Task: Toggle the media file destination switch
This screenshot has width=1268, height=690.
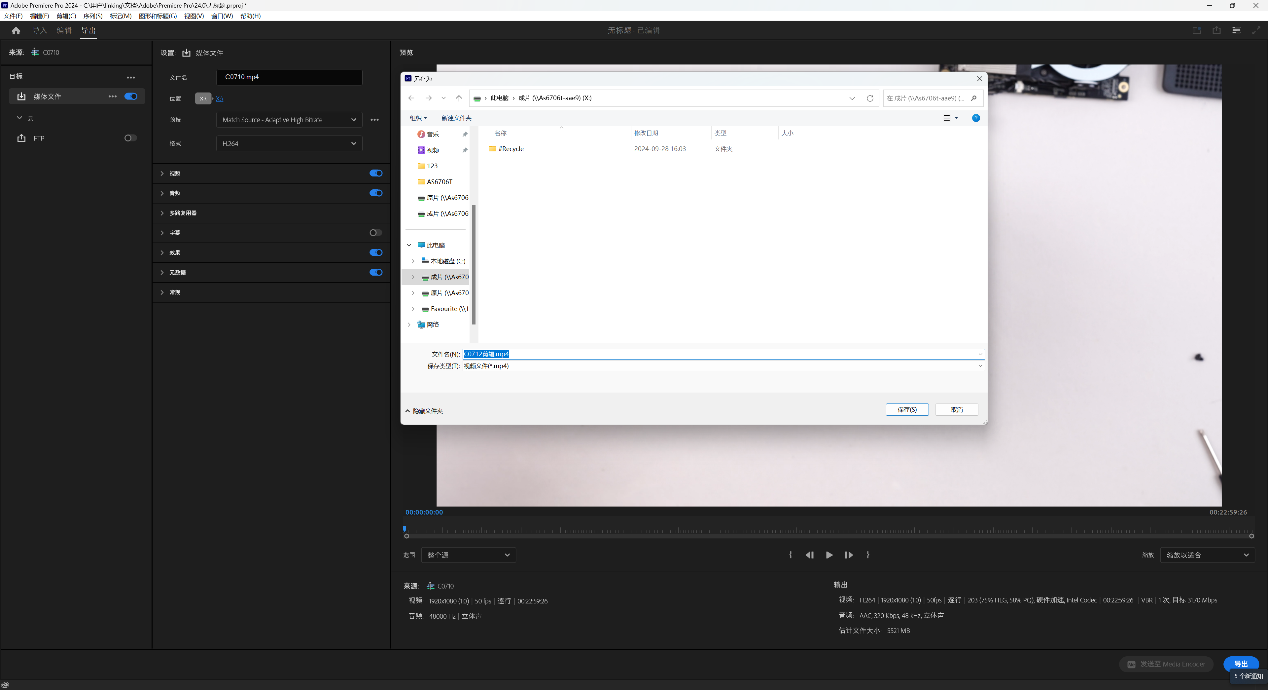Action: (130, 97)
